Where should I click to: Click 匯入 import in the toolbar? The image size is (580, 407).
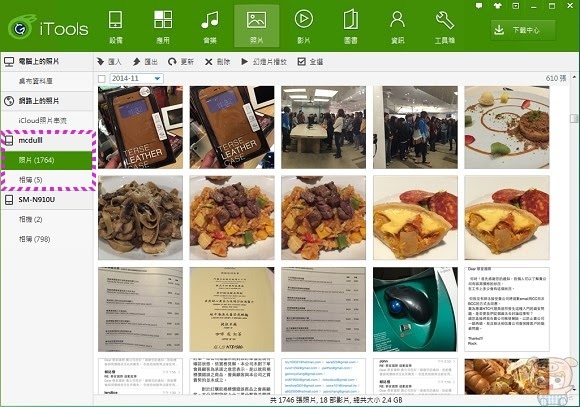[x=109, y=61]
